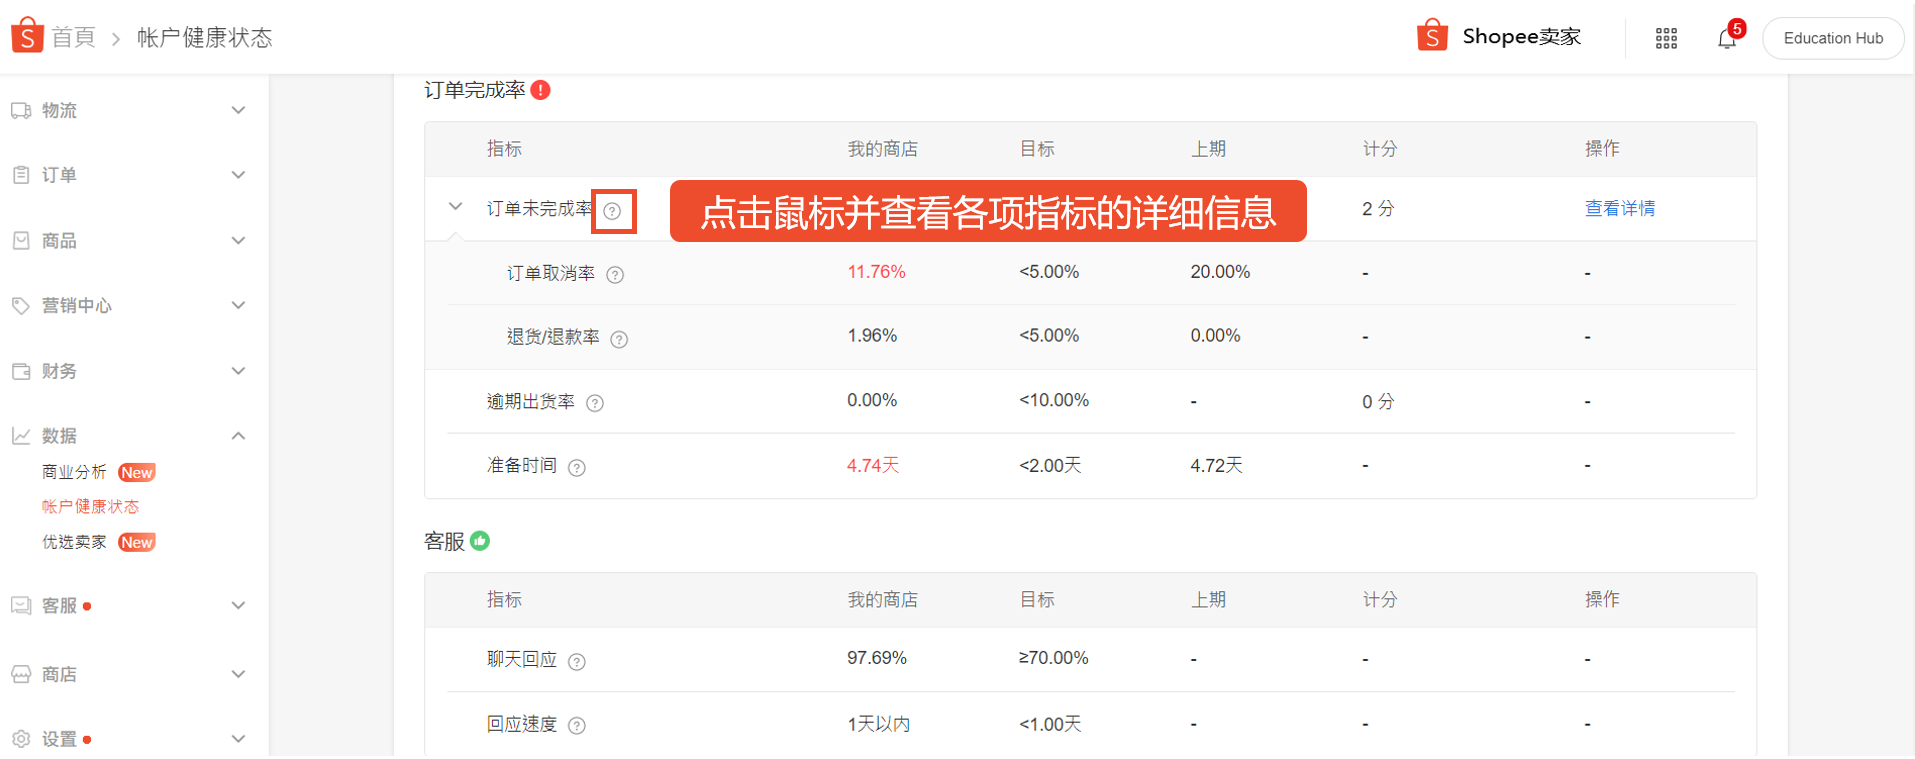The image size is (1915, 759).
Task: Click the red warning icon beside 订单完成率
Action: click(541, 90)
